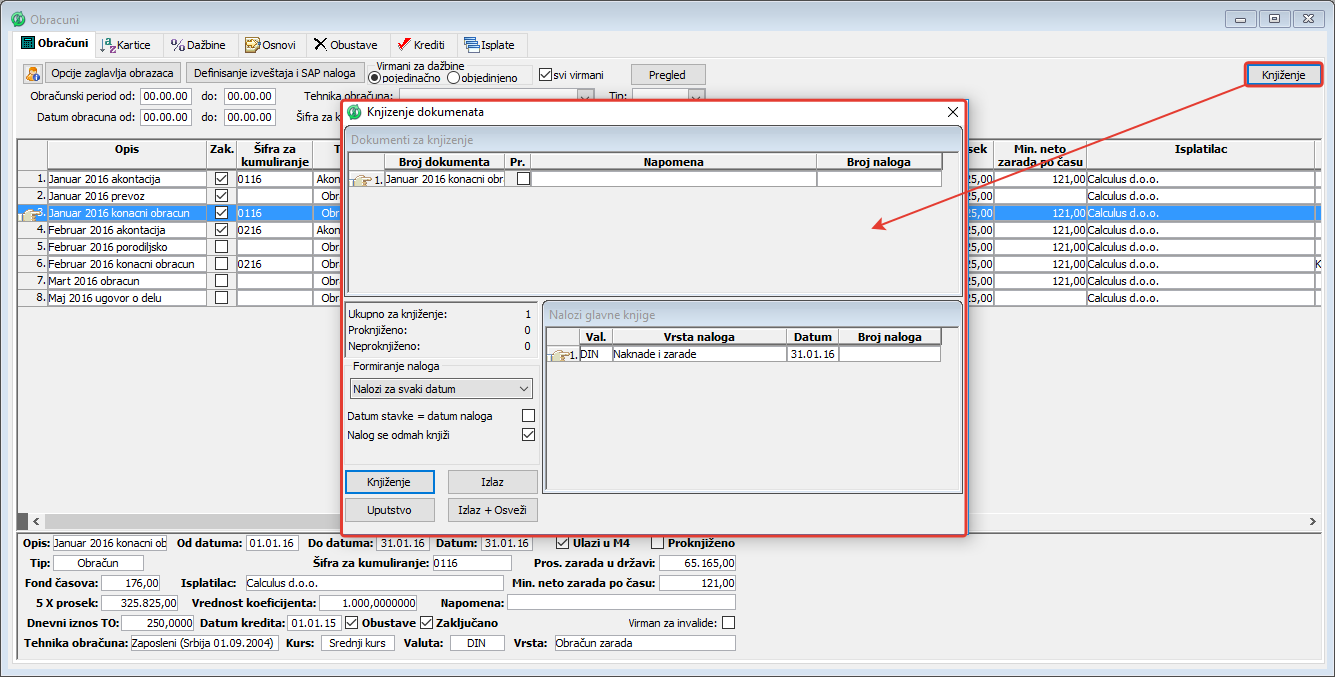The height and width of the screenshot is (677, 1335).
Task: Select the Obustave tab
Action: [346, 45]
